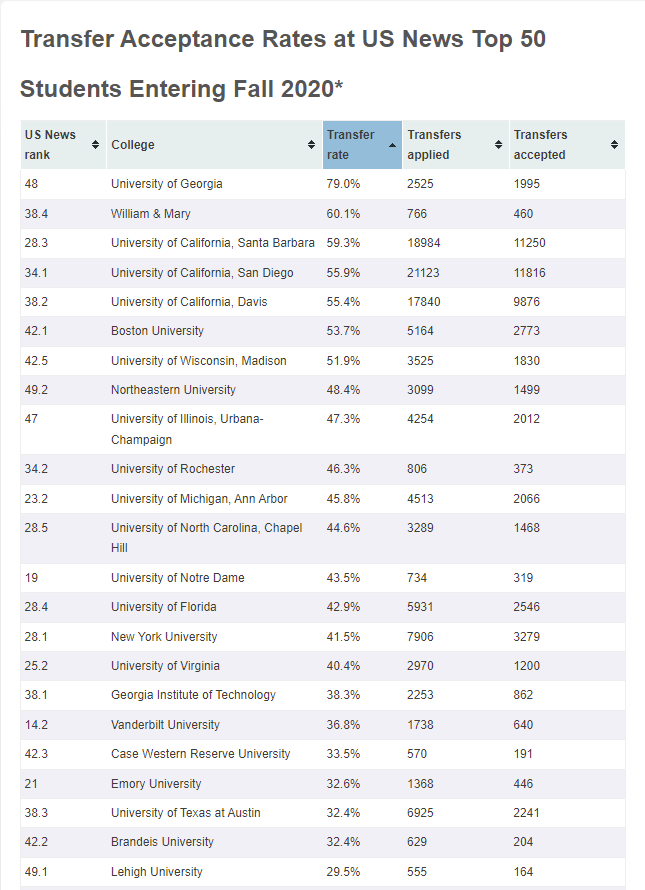Click the William & Mary college name

(151, 214)
